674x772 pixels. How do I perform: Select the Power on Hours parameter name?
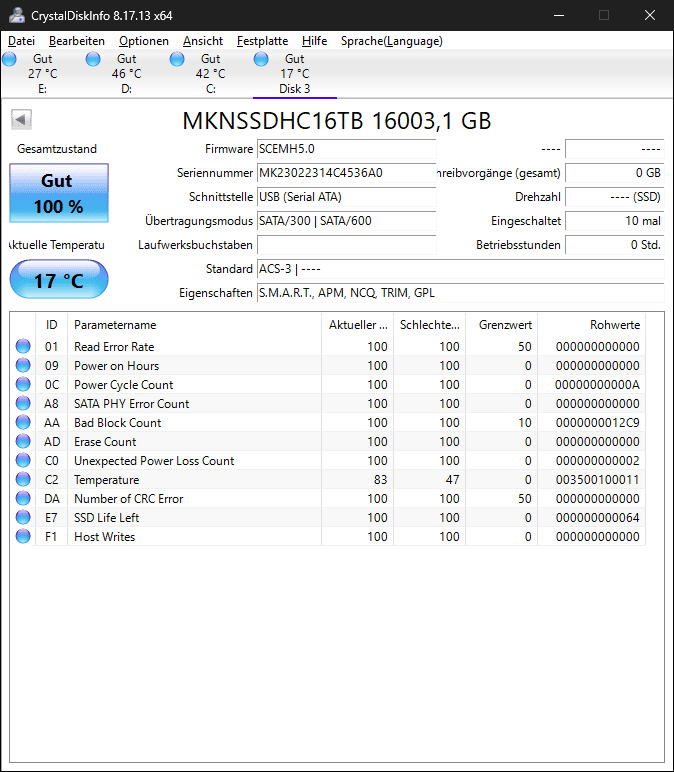(117, 366)
